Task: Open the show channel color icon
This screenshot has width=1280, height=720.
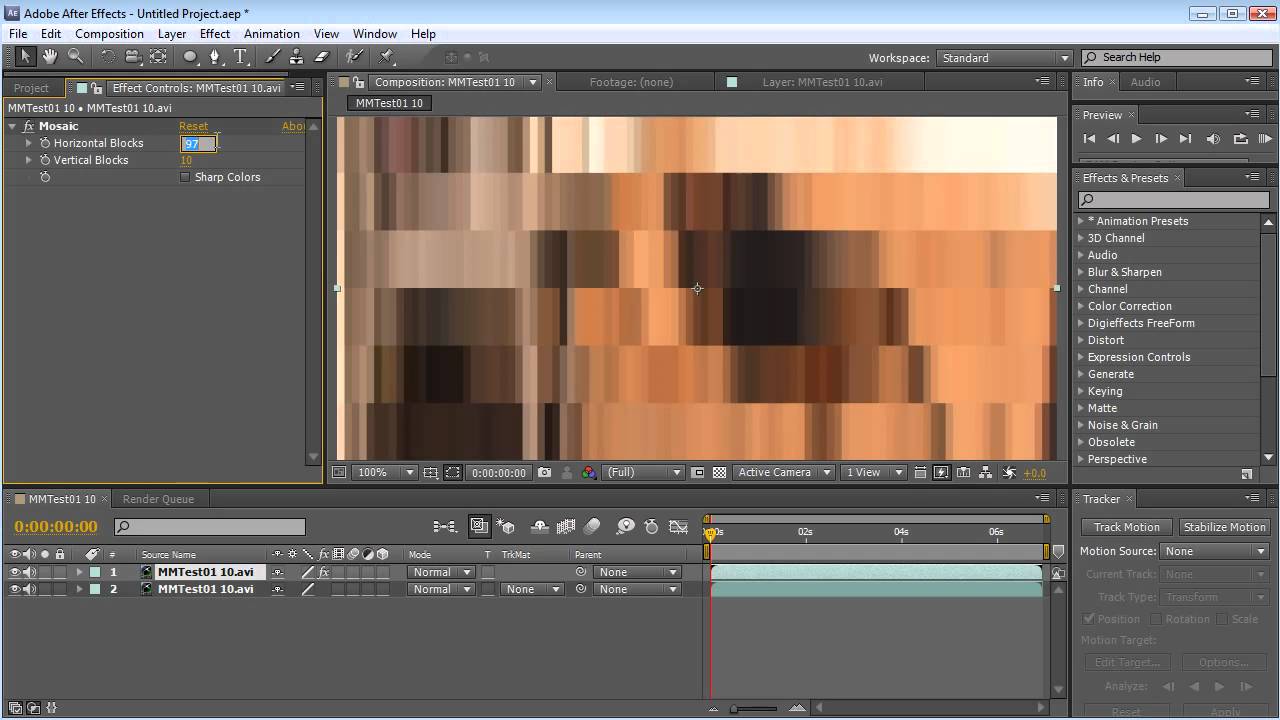Action: point(589,472)
